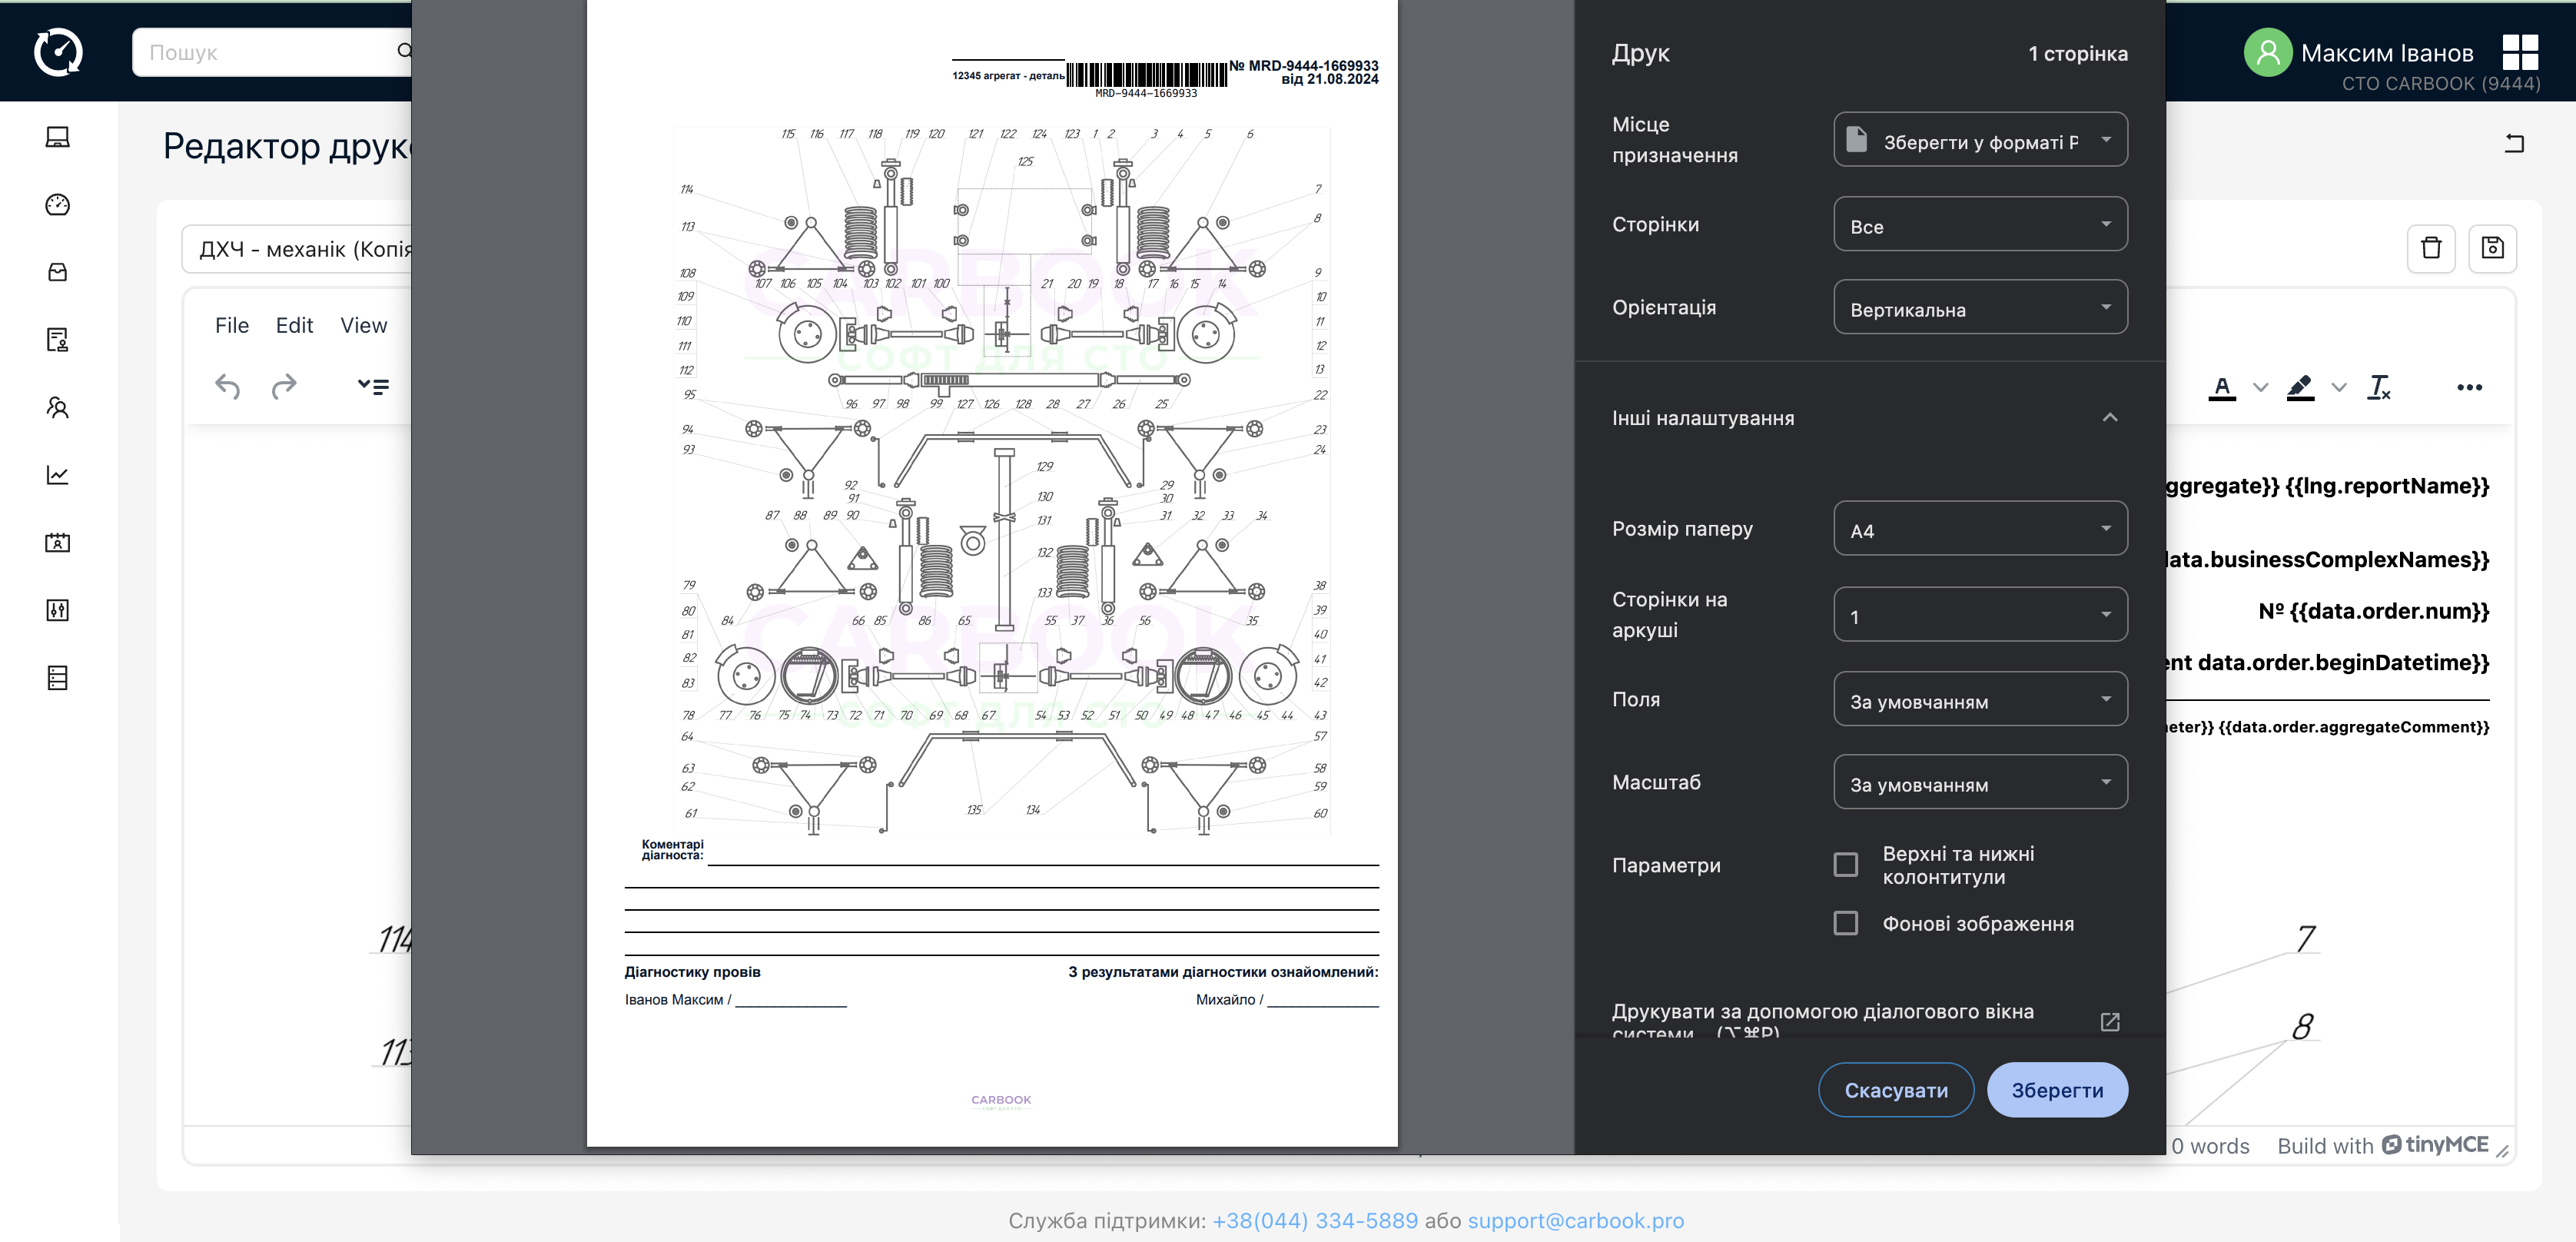The height and width of the screenshot is (1242, 2576).
Task: Click the "Друкувати за допомогою діалогового вікна" text
Action: coord(1822,1011)
